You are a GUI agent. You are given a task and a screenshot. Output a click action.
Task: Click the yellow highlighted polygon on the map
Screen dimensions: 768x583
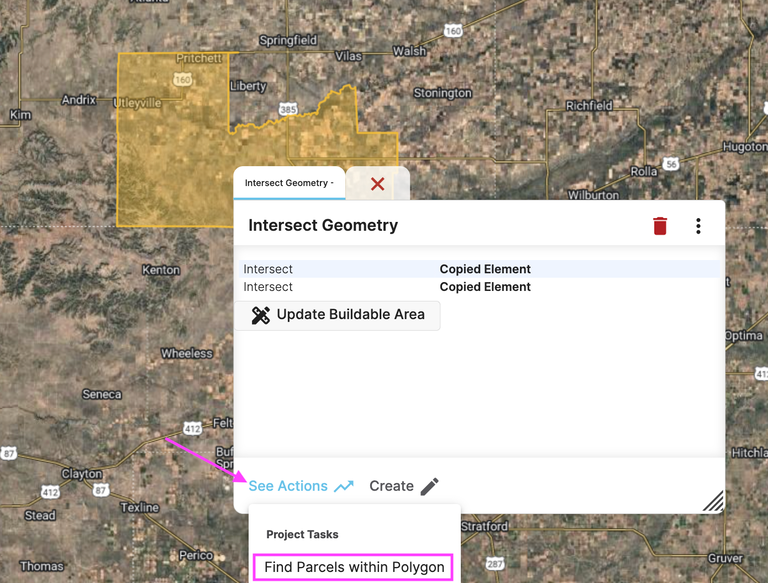pyautogui.click(x=170, y=150)
